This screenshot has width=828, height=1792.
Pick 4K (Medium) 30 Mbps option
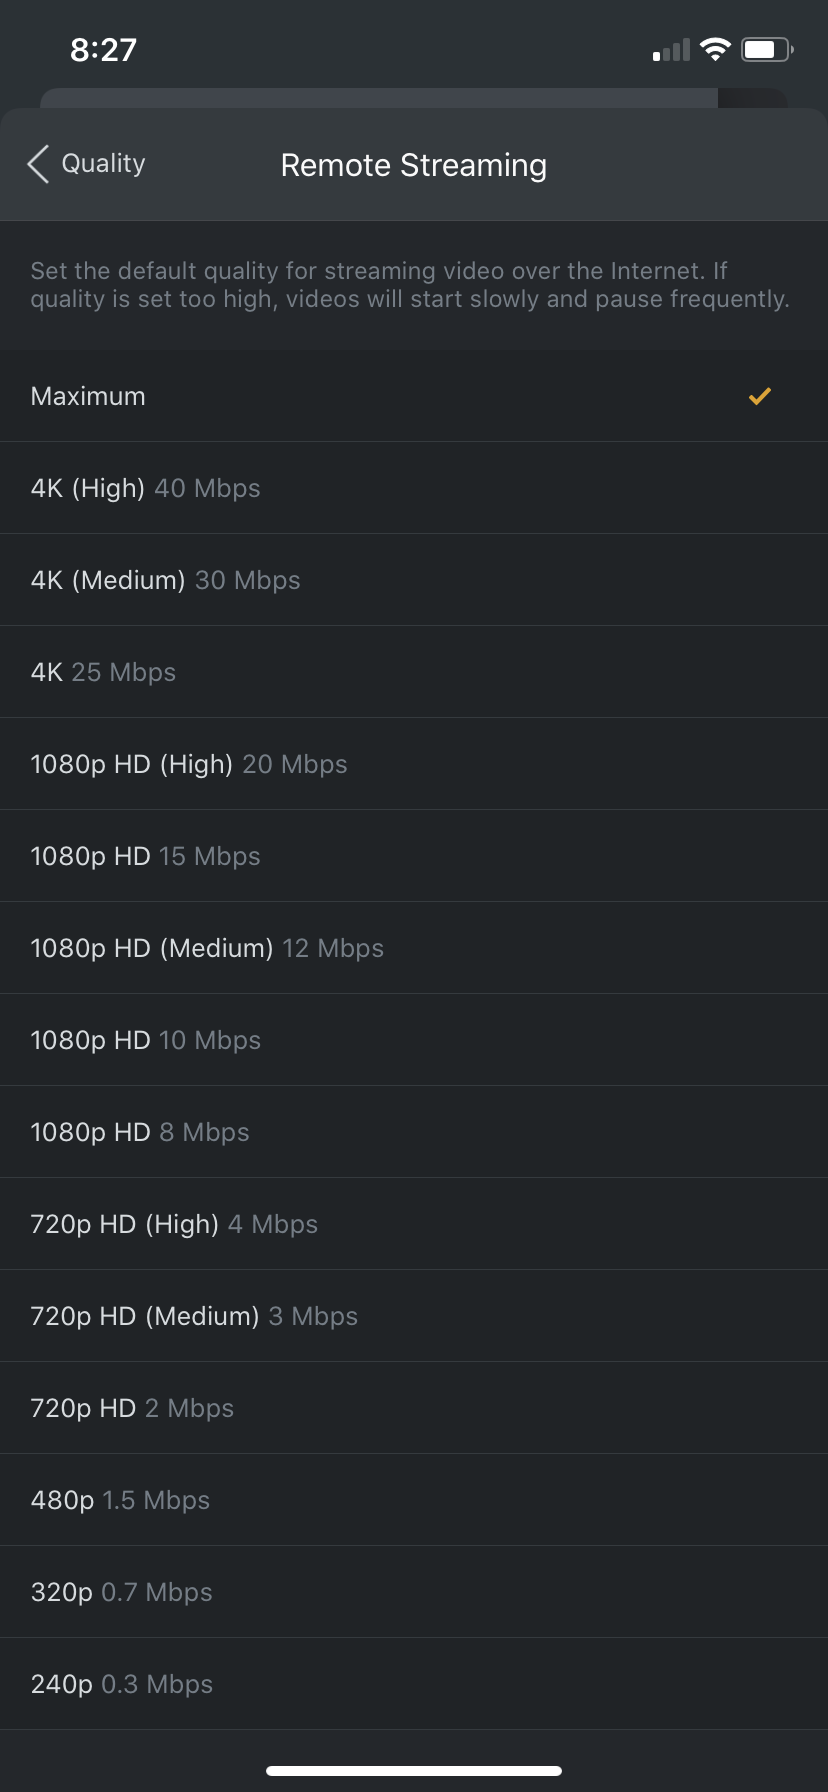coord(414,580)
